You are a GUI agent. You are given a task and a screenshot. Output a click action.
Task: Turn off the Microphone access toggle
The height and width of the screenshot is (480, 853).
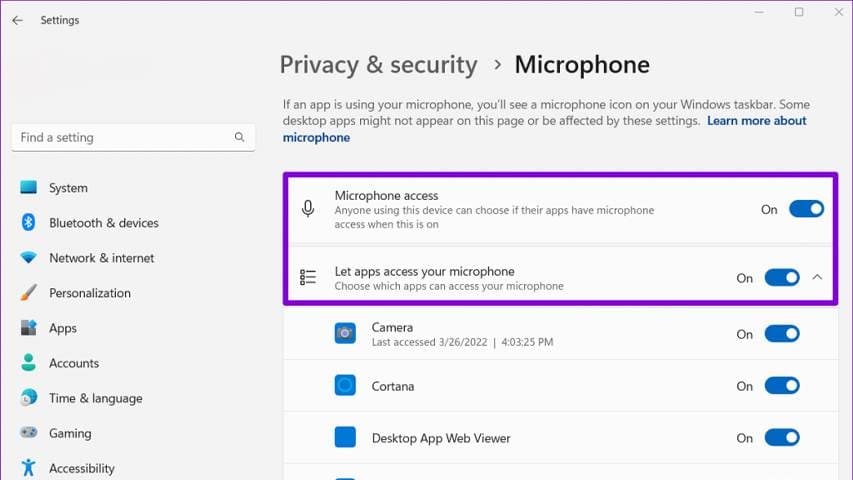point(806,209)
